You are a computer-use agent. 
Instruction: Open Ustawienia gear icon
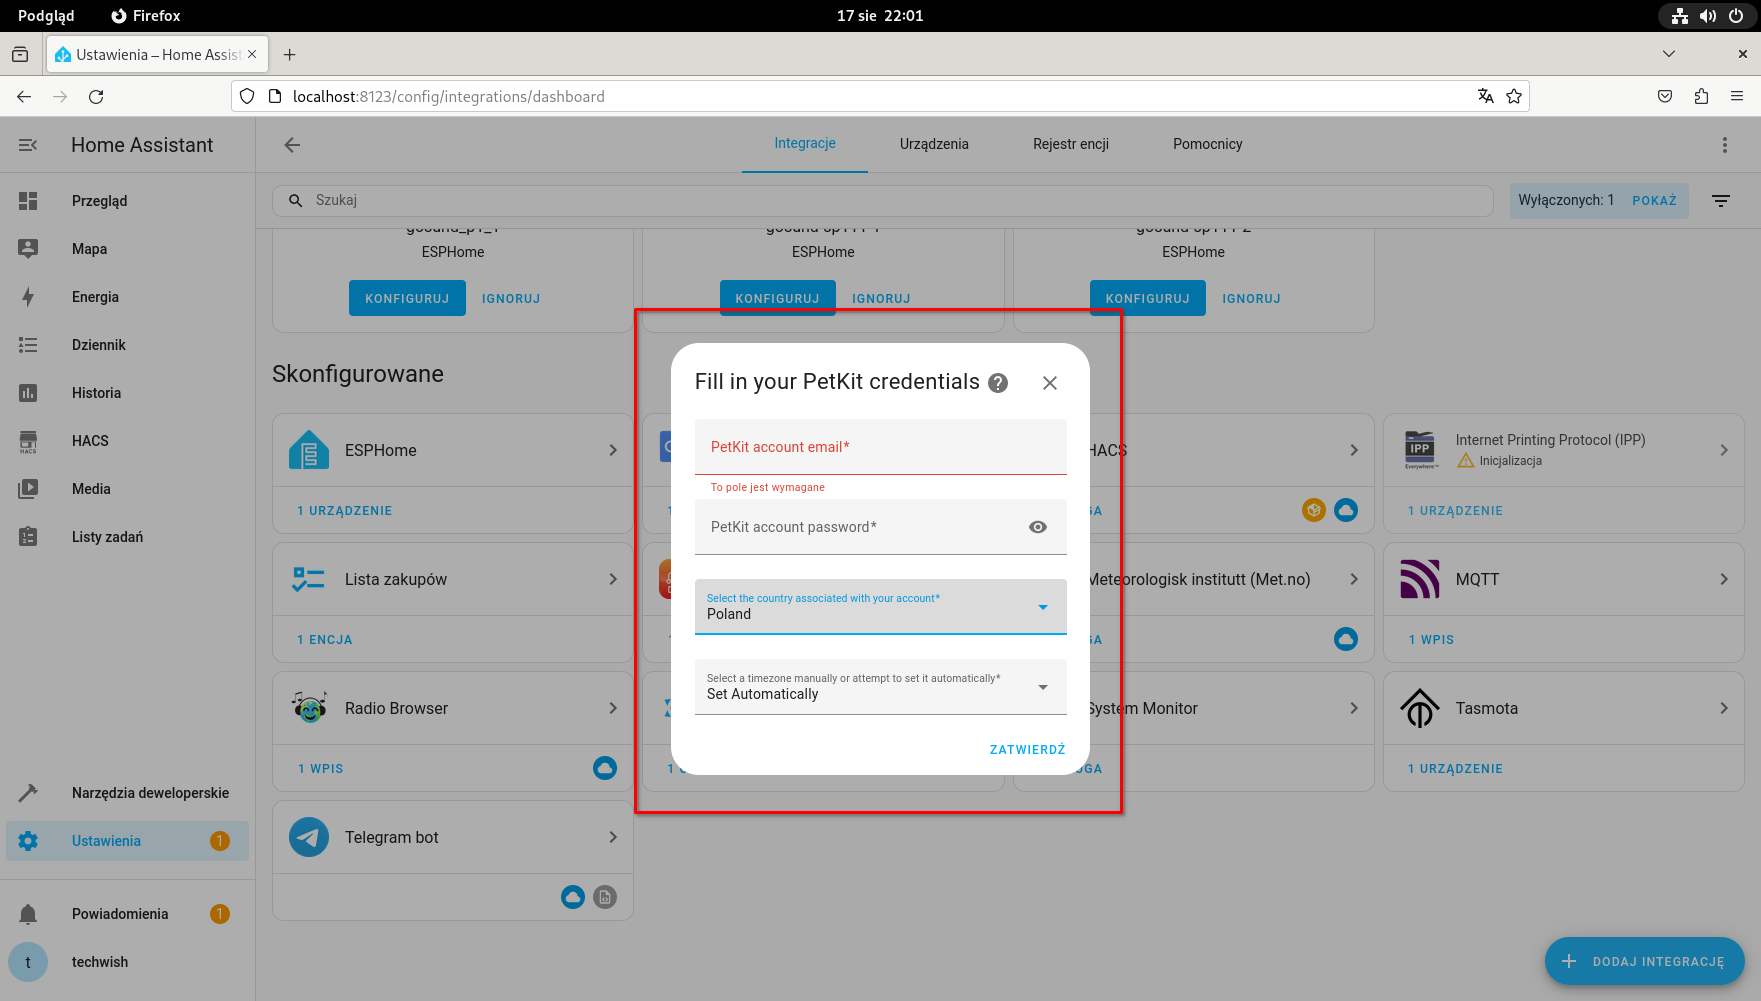[28, 841]
